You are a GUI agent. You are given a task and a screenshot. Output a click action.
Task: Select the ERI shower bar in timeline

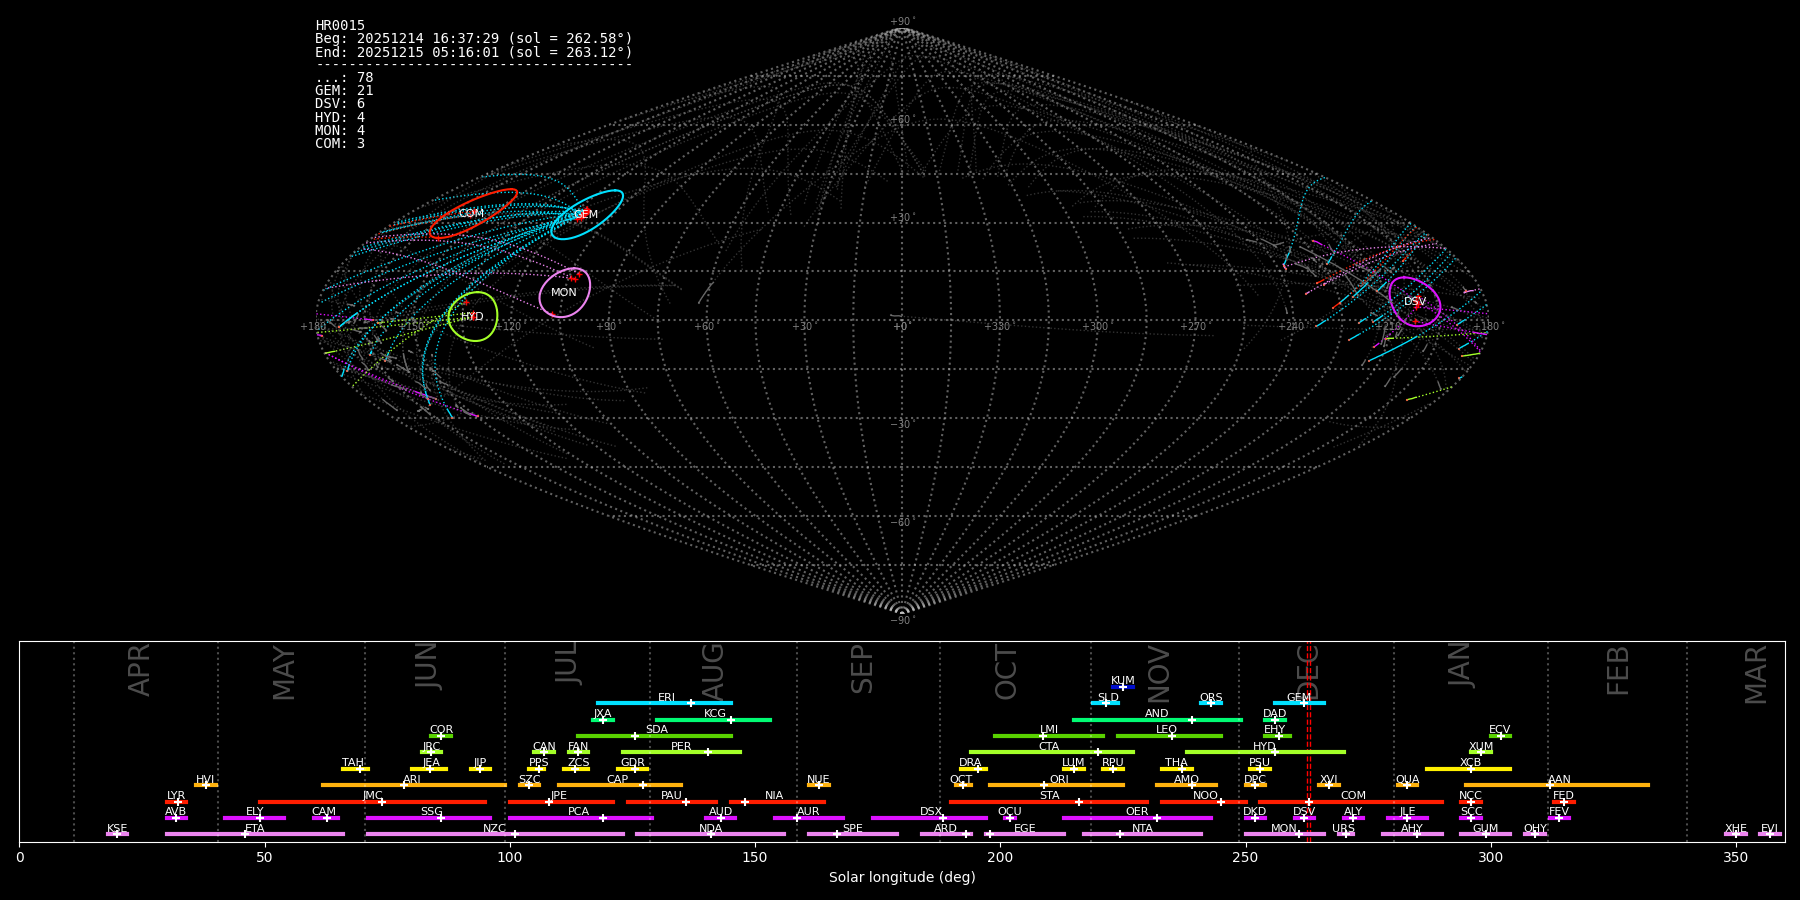coord(664,703)
